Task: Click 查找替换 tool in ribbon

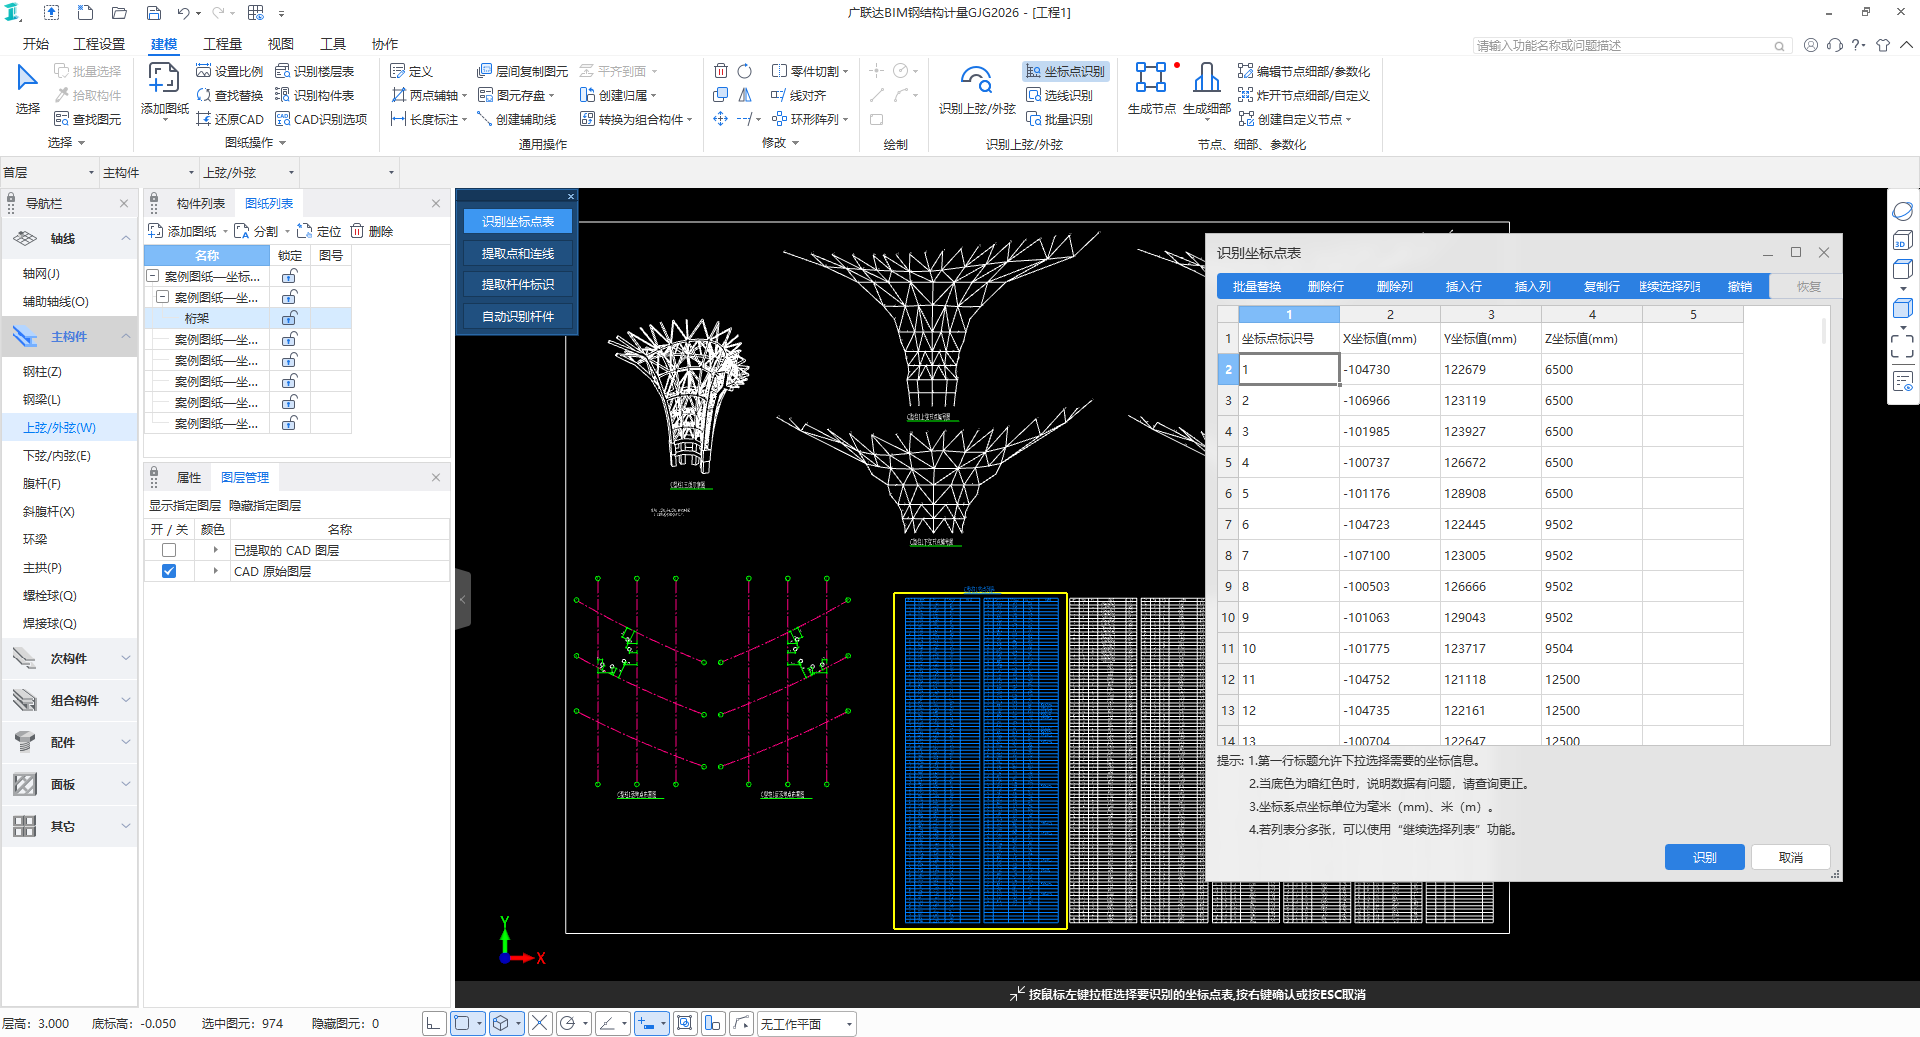Action: coord(229,95)
